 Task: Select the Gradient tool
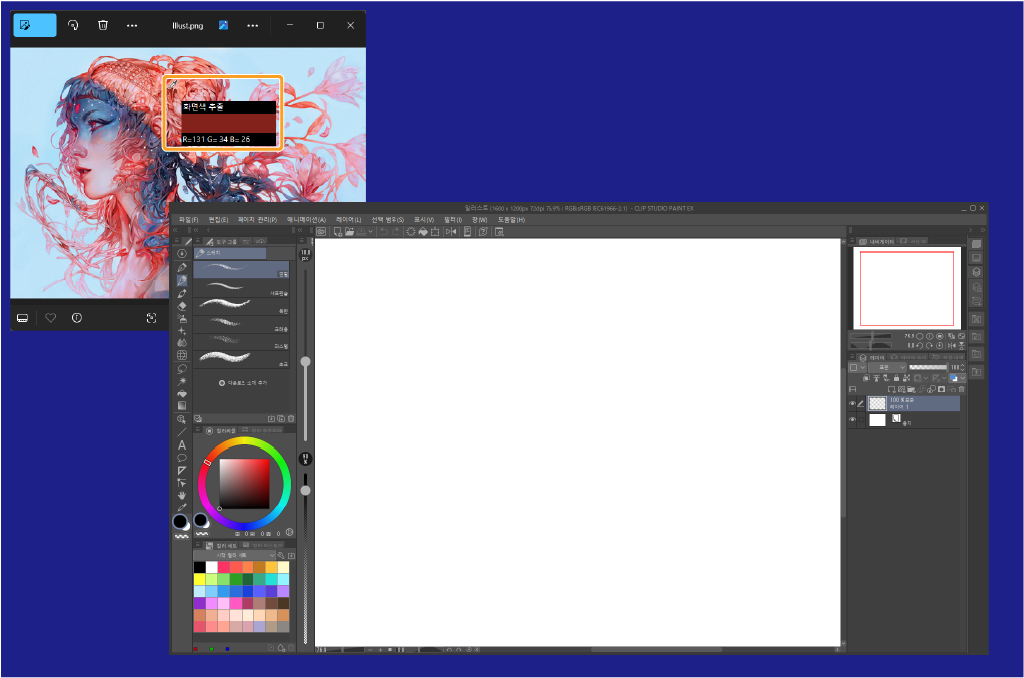tap(182, 406)
